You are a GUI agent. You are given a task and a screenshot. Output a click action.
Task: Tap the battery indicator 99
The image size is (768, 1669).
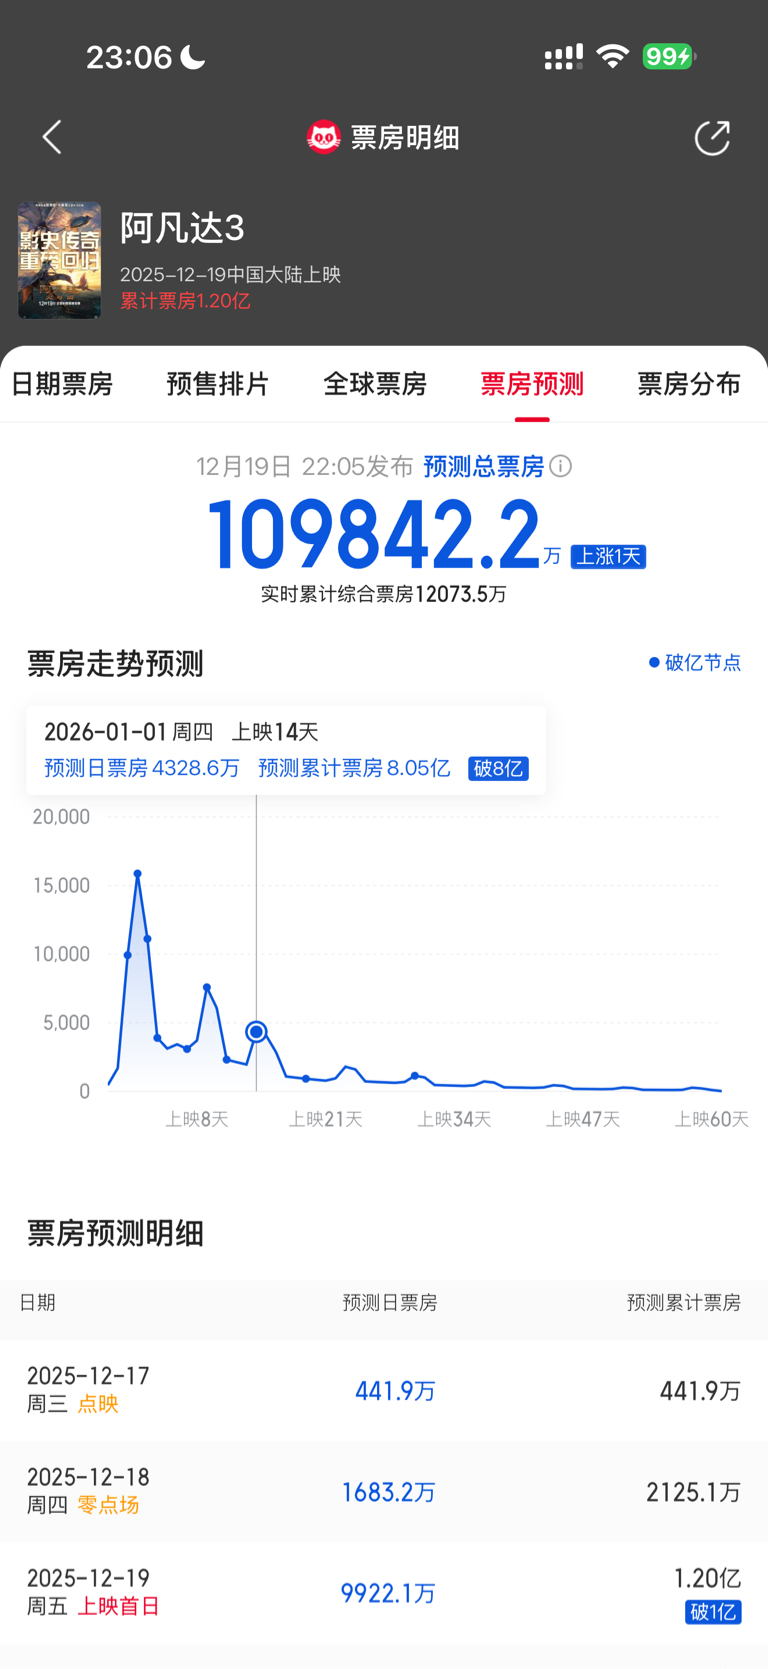point(669,56)
